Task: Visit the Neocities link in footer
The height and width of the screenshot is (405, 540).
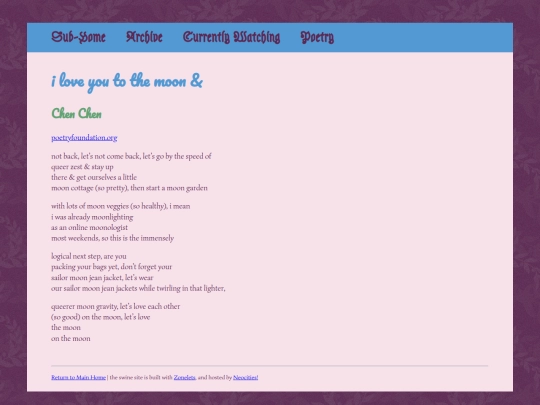Action: 246,377
